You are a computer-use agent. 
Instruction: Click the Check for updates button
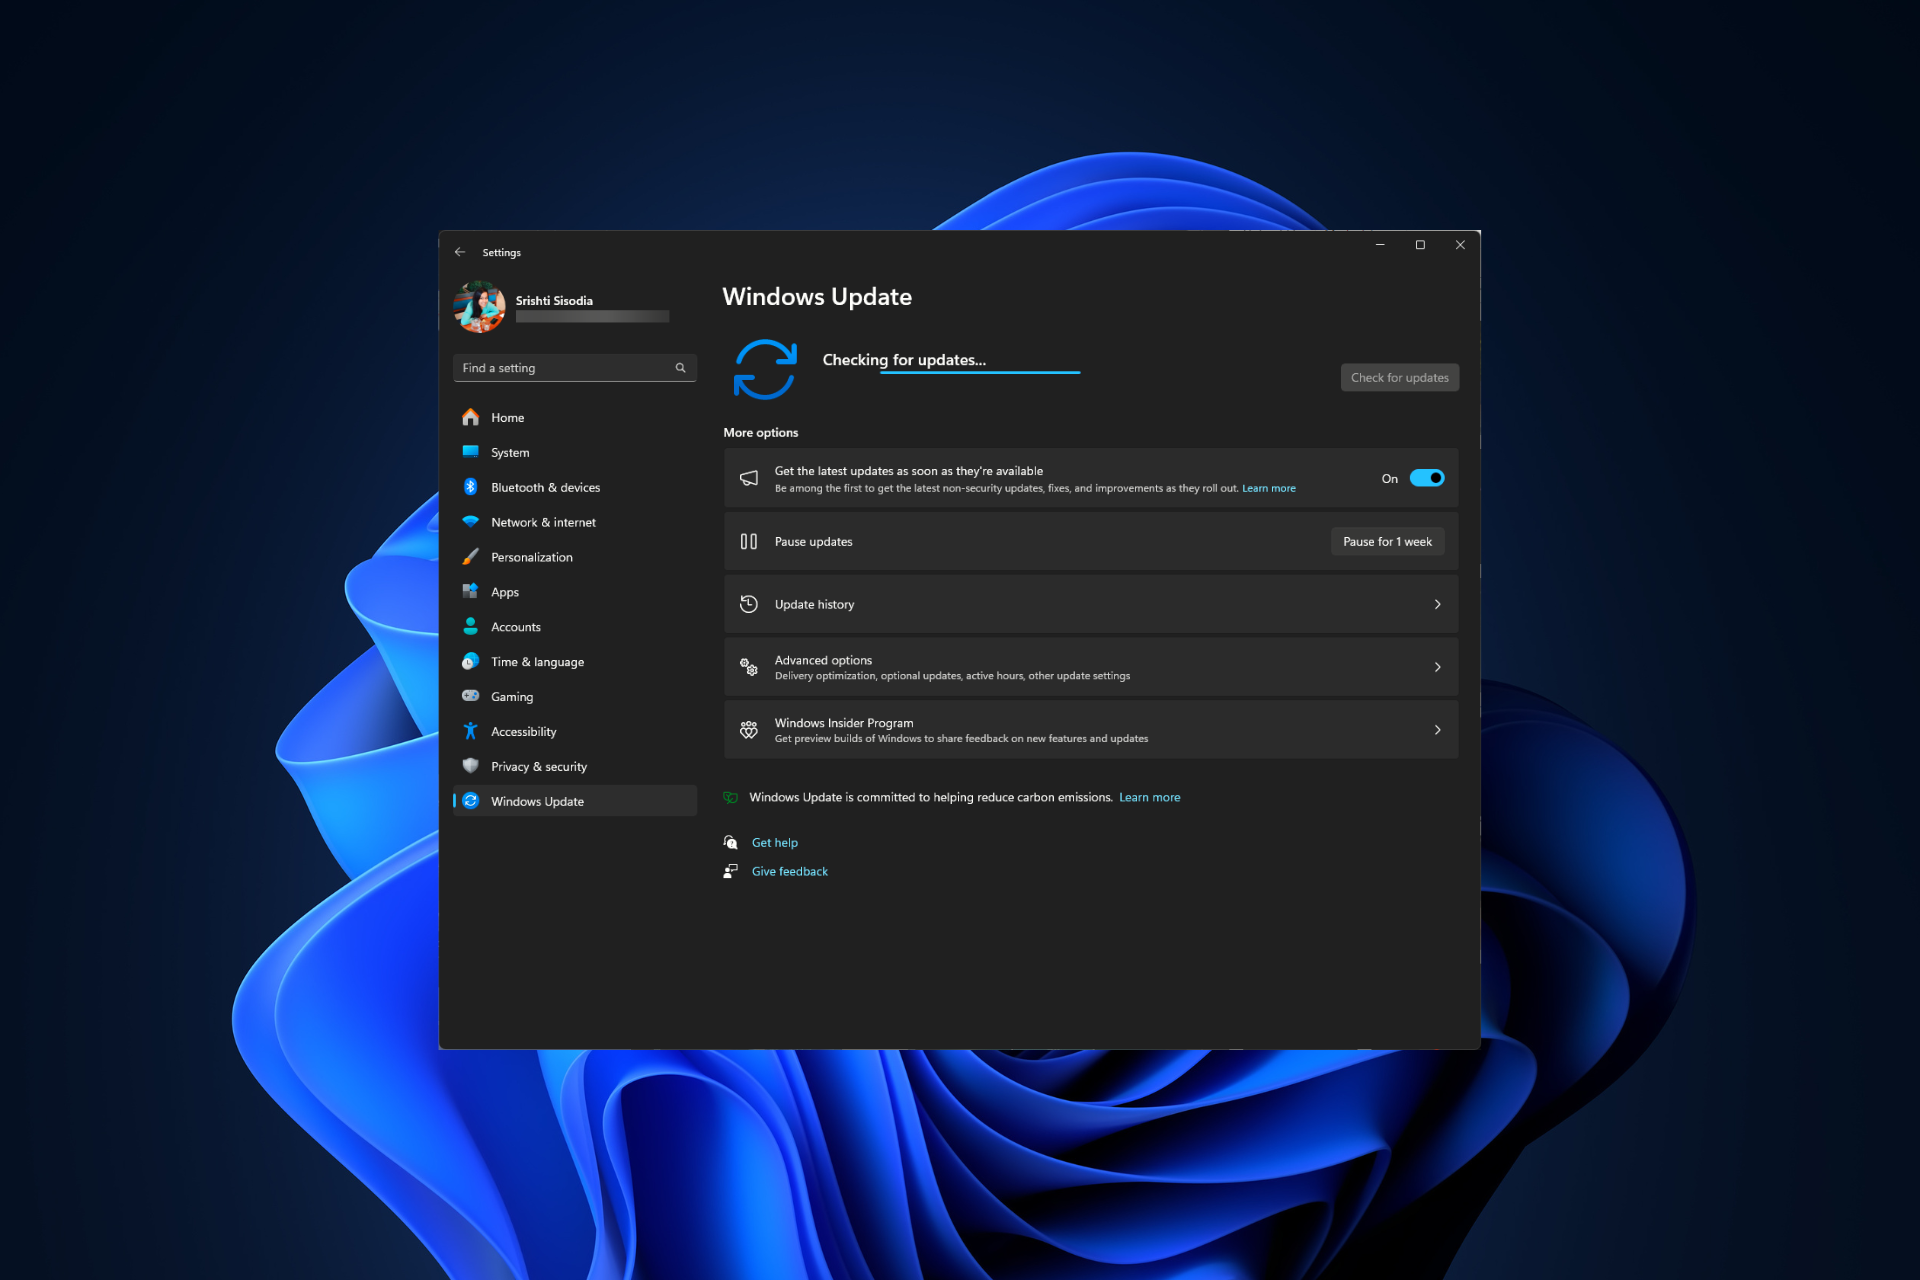(1399, 377)
